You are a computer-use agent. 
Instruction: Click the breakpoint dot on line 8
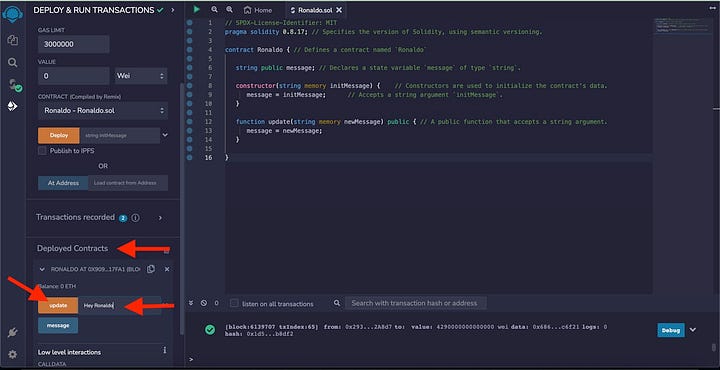coord(189,85)
